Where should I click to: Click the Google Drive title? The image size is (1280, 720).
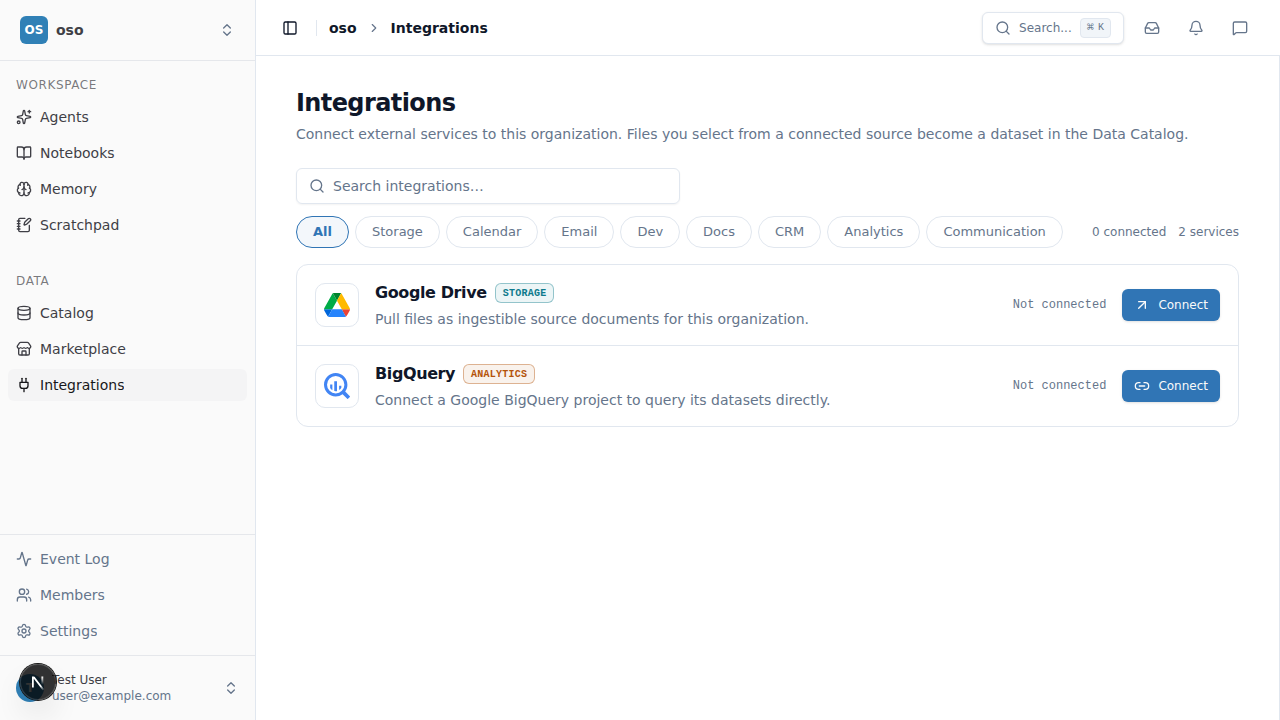click(x=431, y=292)
